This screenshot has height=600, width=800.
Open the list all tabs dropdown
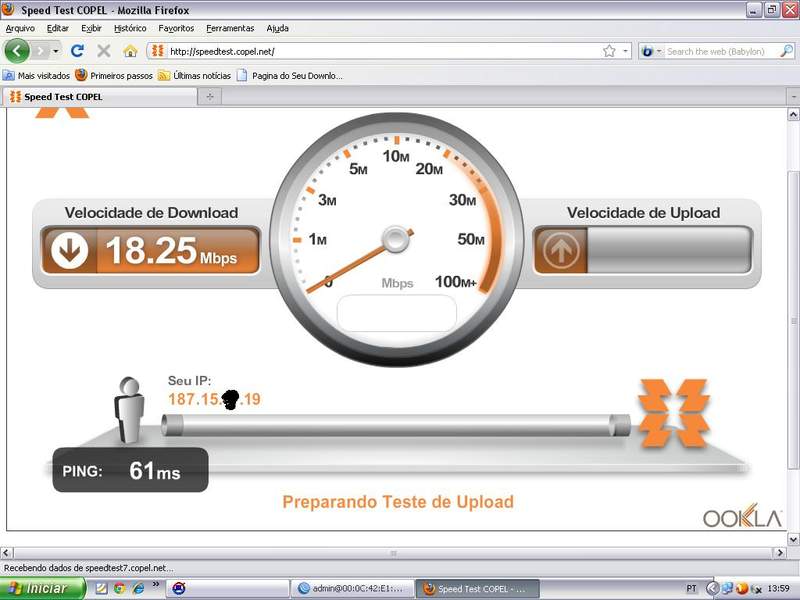793,96
